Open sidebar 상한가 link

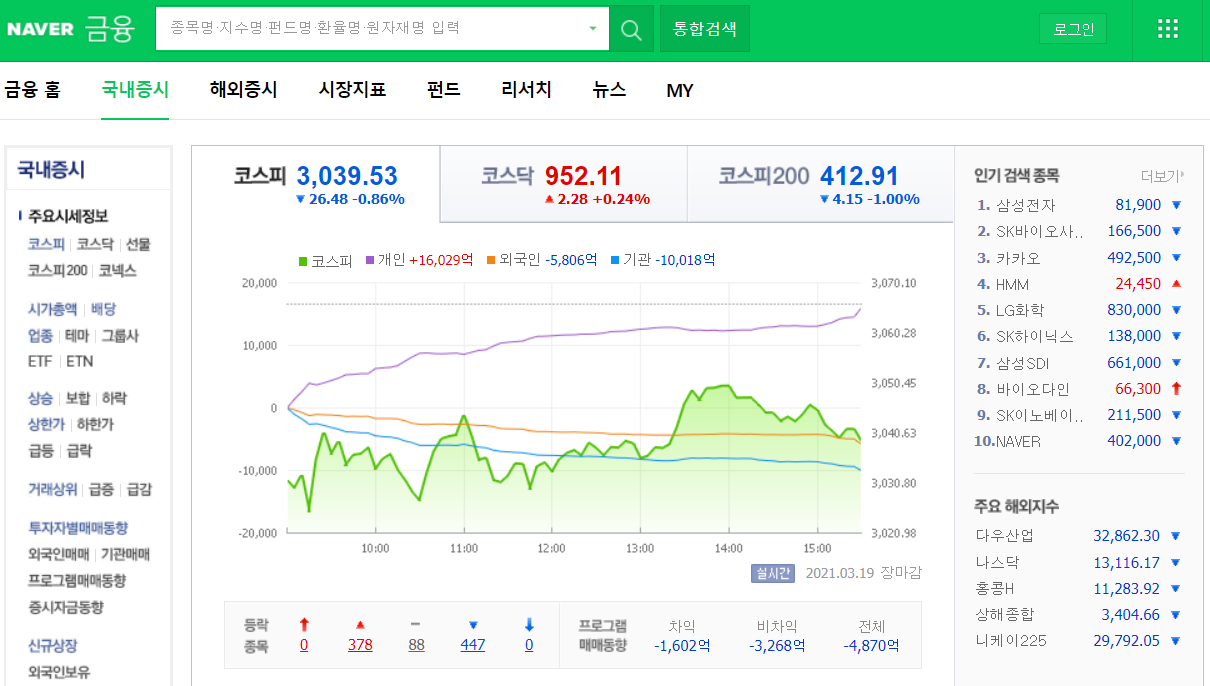46,424
